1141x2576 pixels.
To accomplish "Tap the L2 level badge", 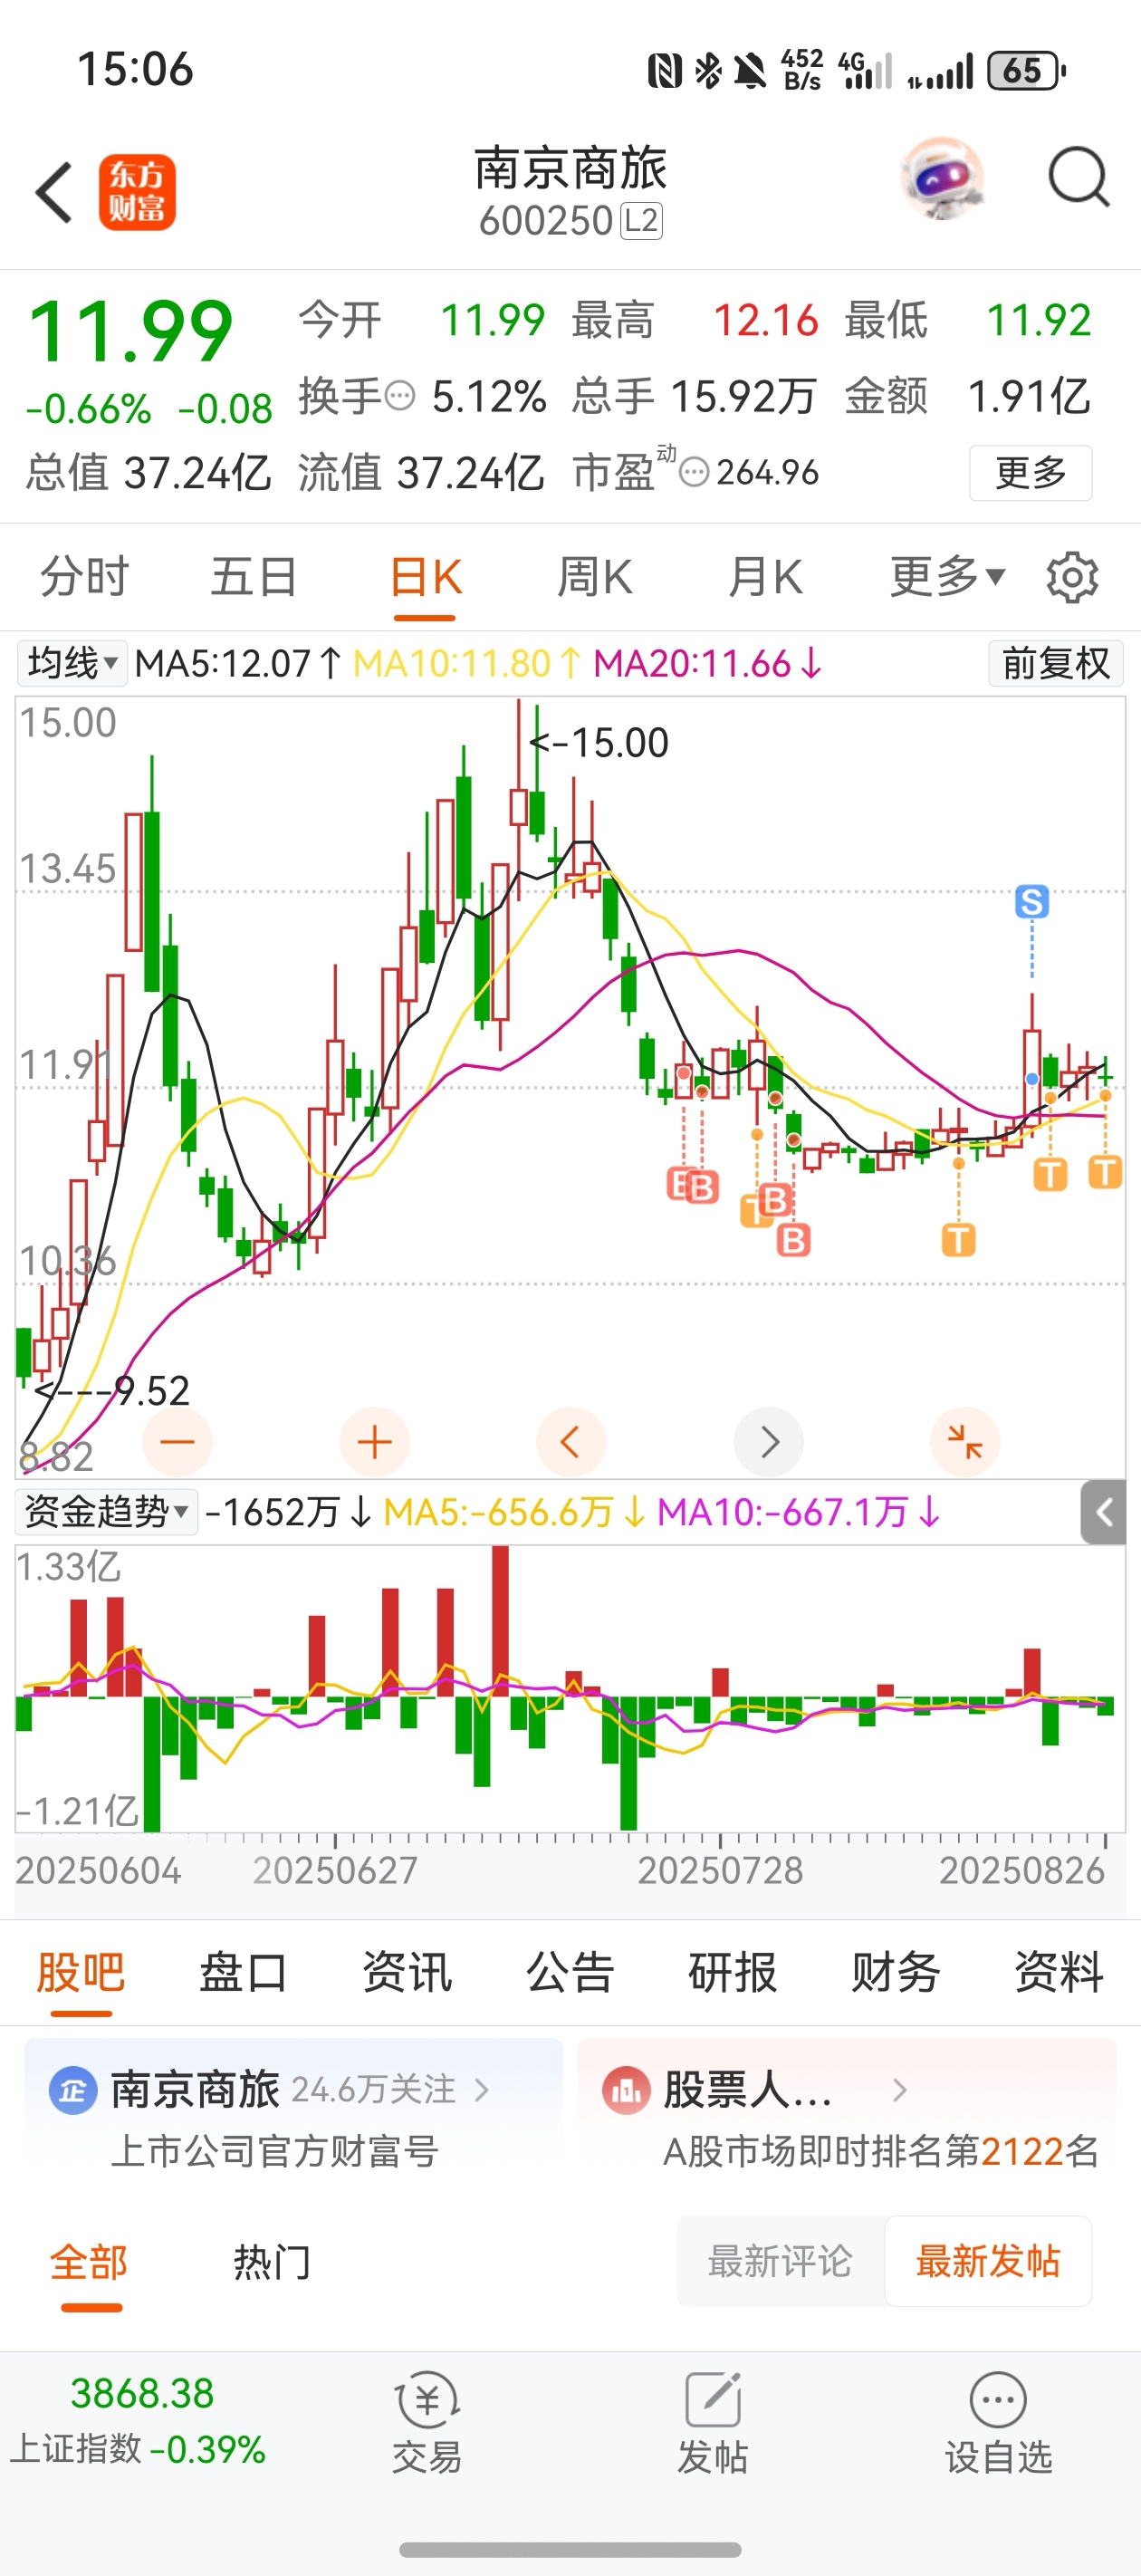I will click(x=641, y=220).
